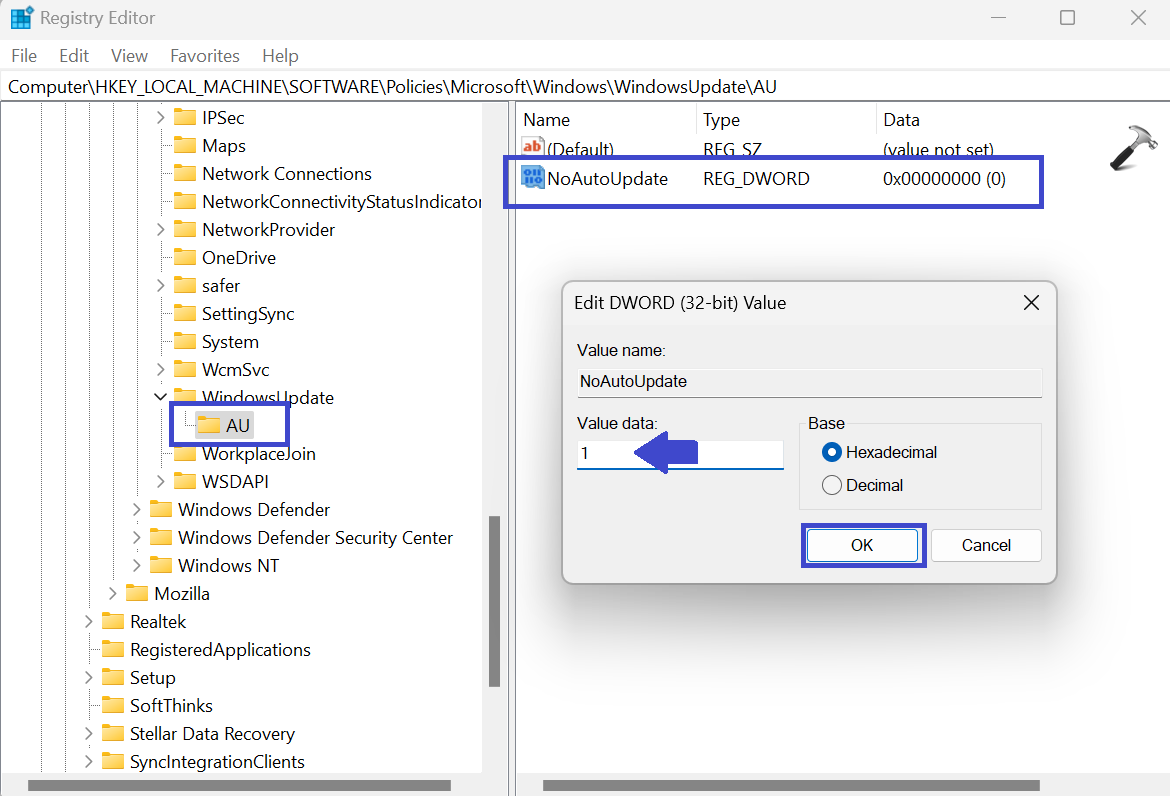Select the Windows Defender folder icon

tap(161, 510)
